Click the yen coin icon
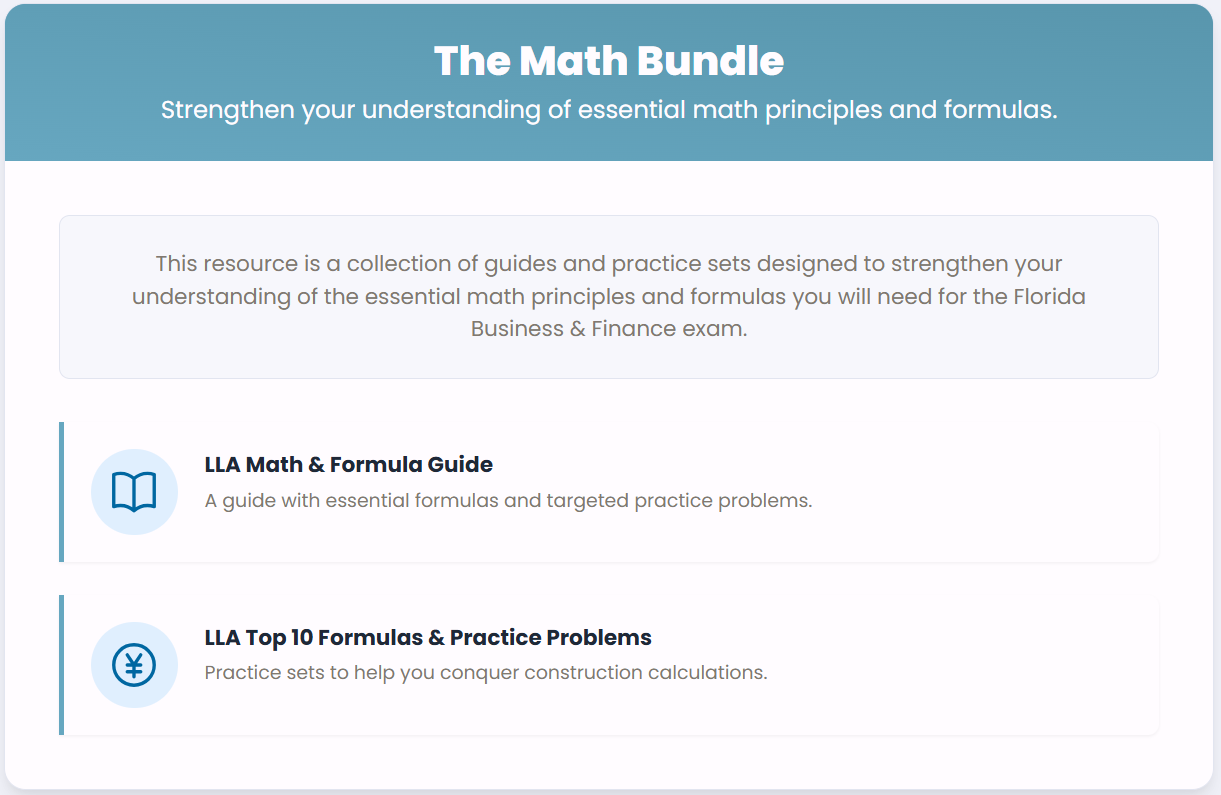The height and width of the screenshot is (795, 1221). click(134, 665)
